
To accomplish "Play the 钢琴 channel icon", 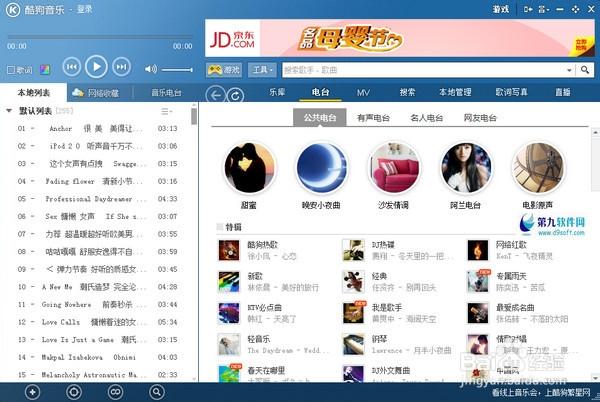I will pos(353,344).
